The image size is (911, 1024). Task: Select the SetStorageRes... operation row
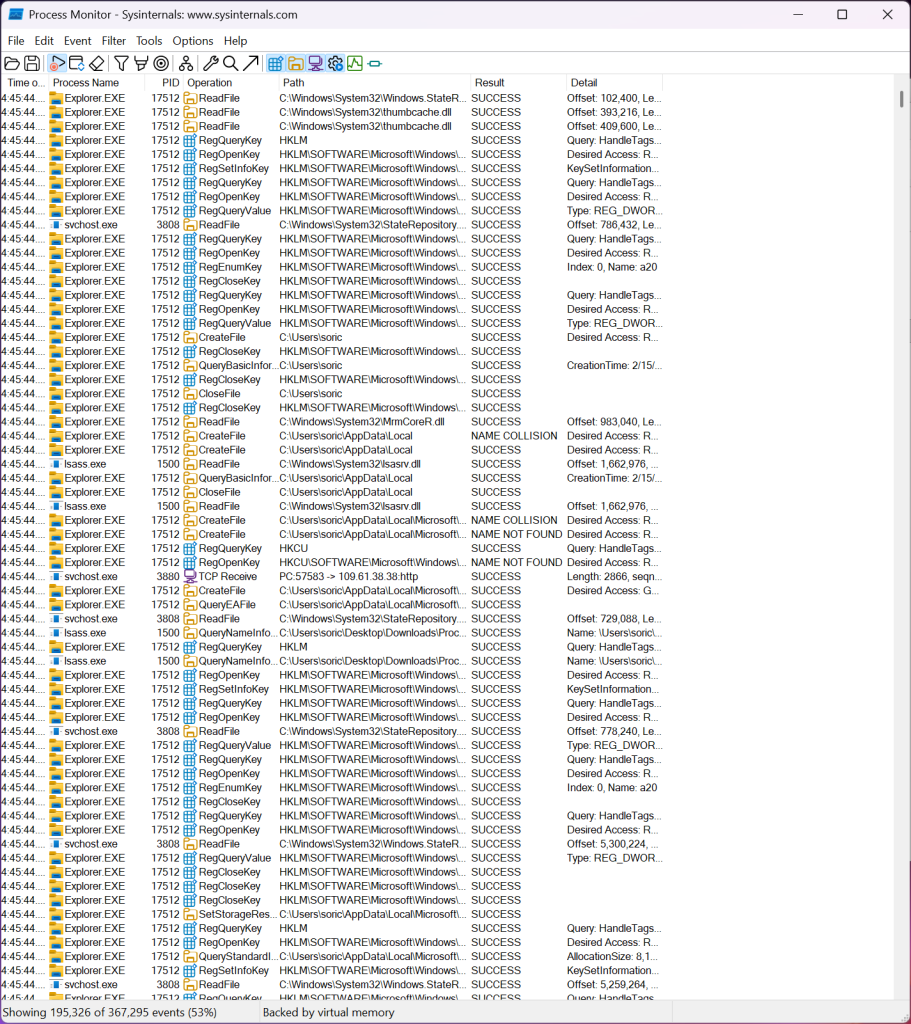[332, 914]
